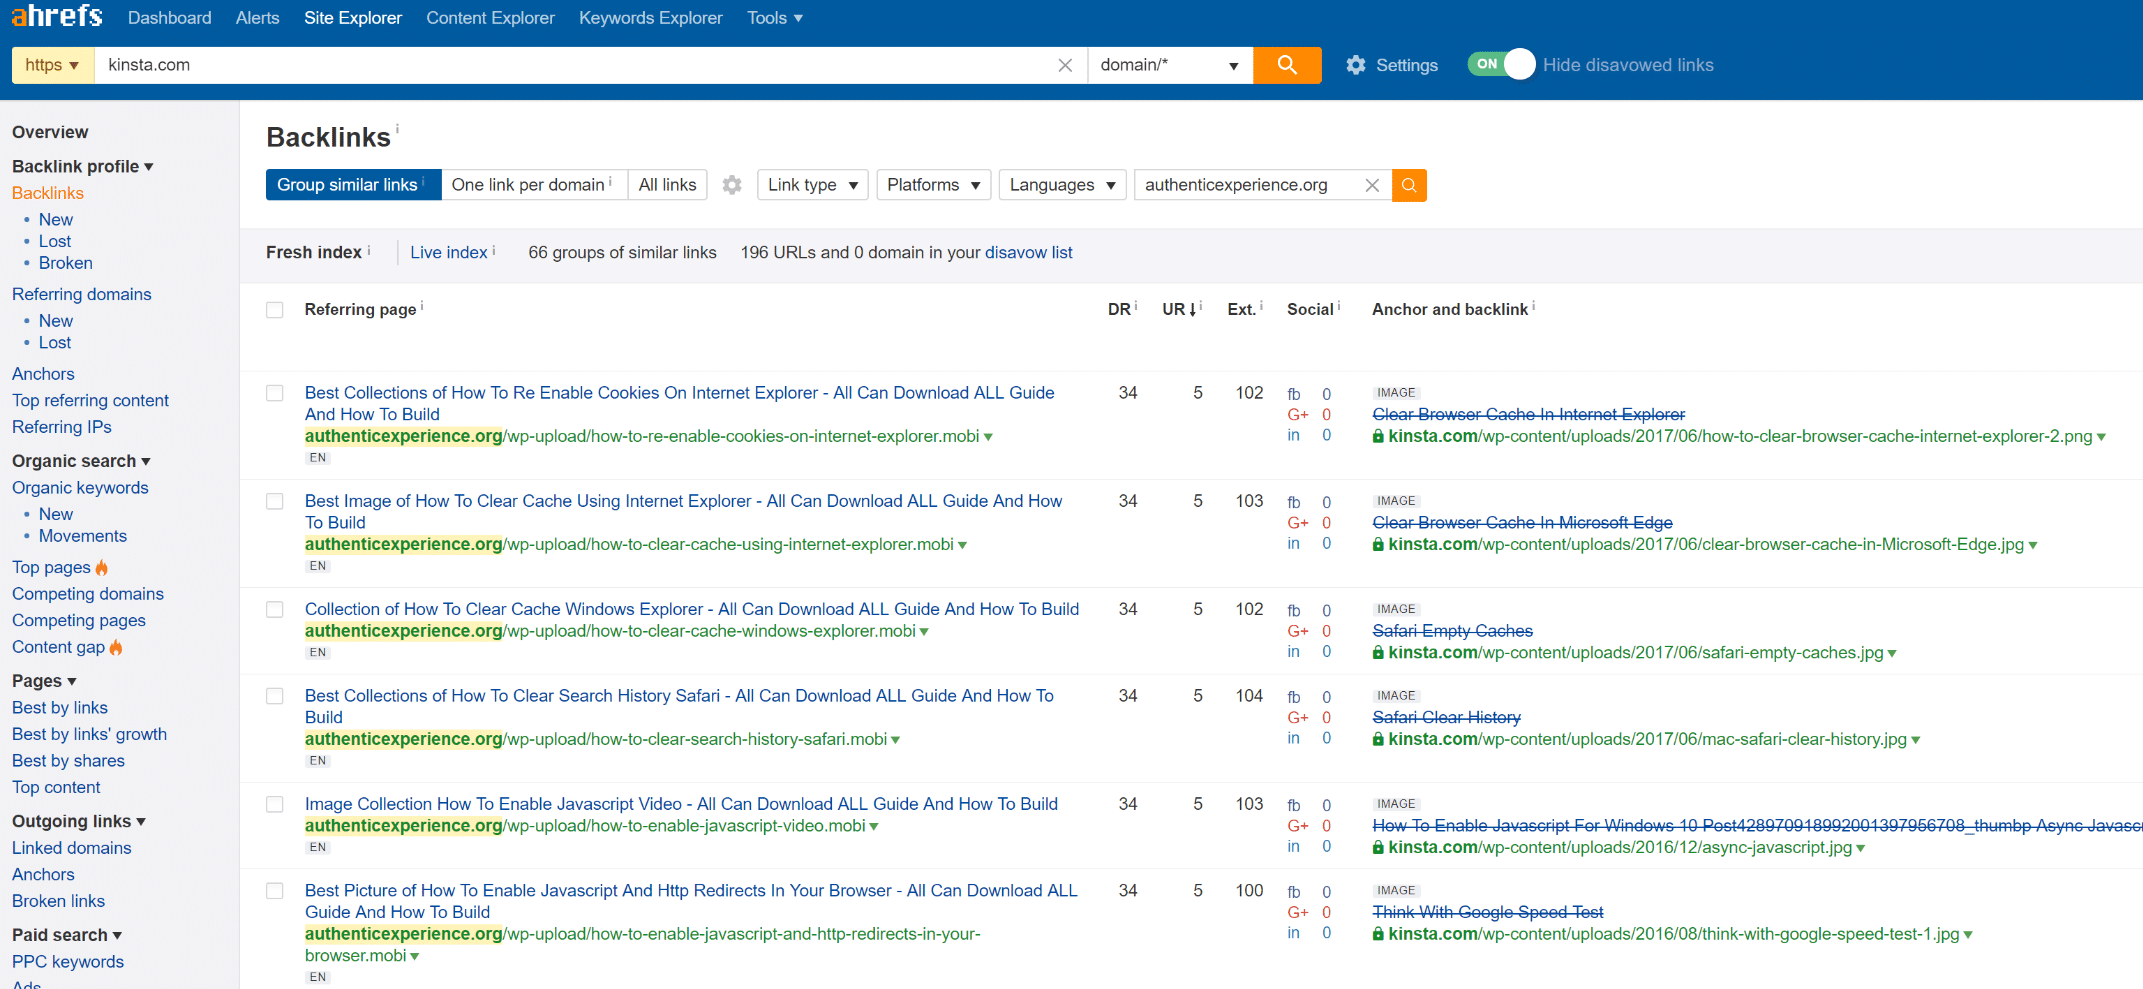This screenshot has width=2143, height=989.
Task: Open Settings via the gear icon
Action: [1355, 64]
